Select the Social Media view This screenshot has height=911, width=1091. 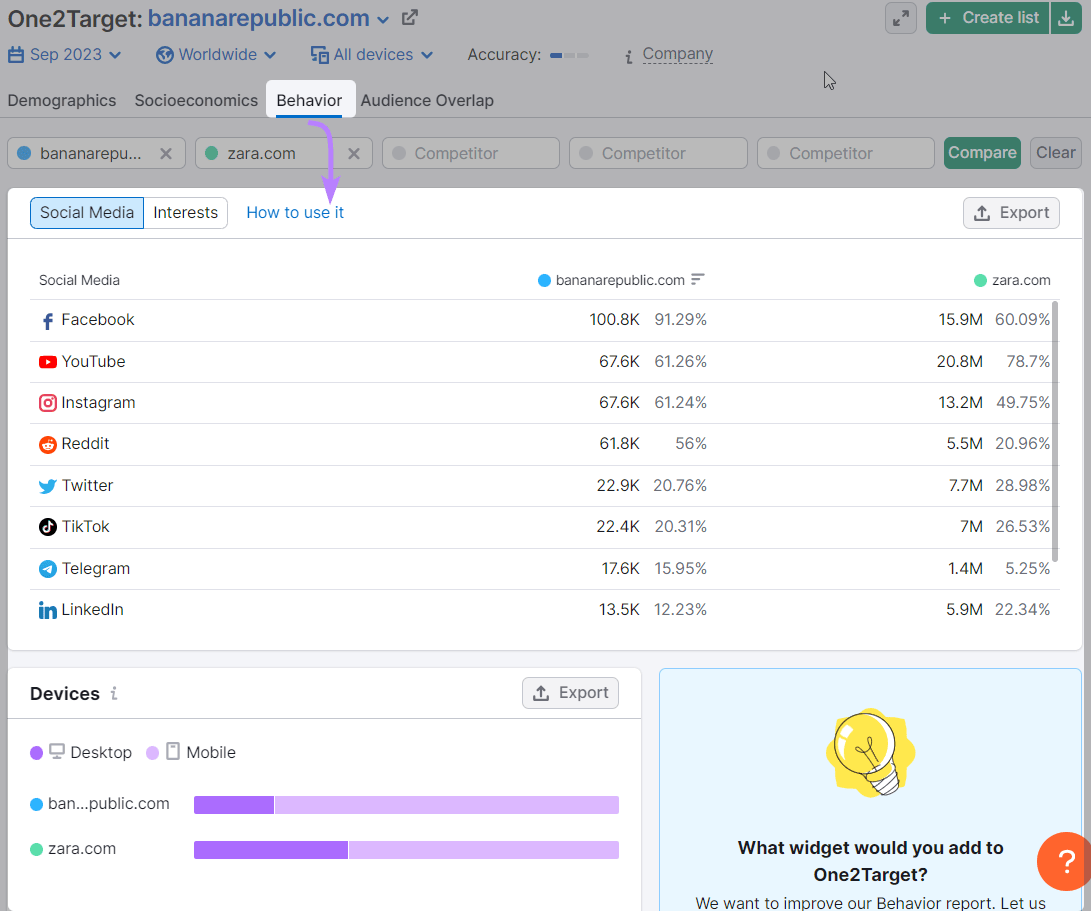click(x=86, y=212)
